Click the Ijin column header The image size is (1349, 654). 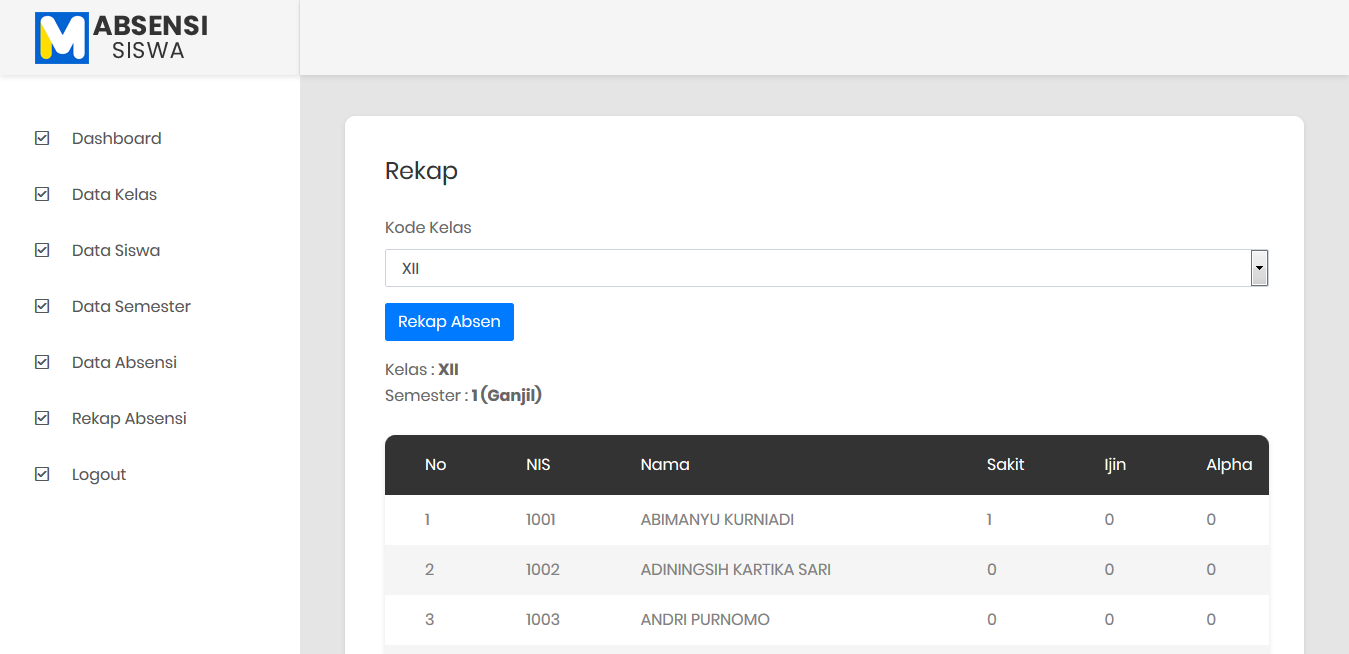tap(1115, 464)
